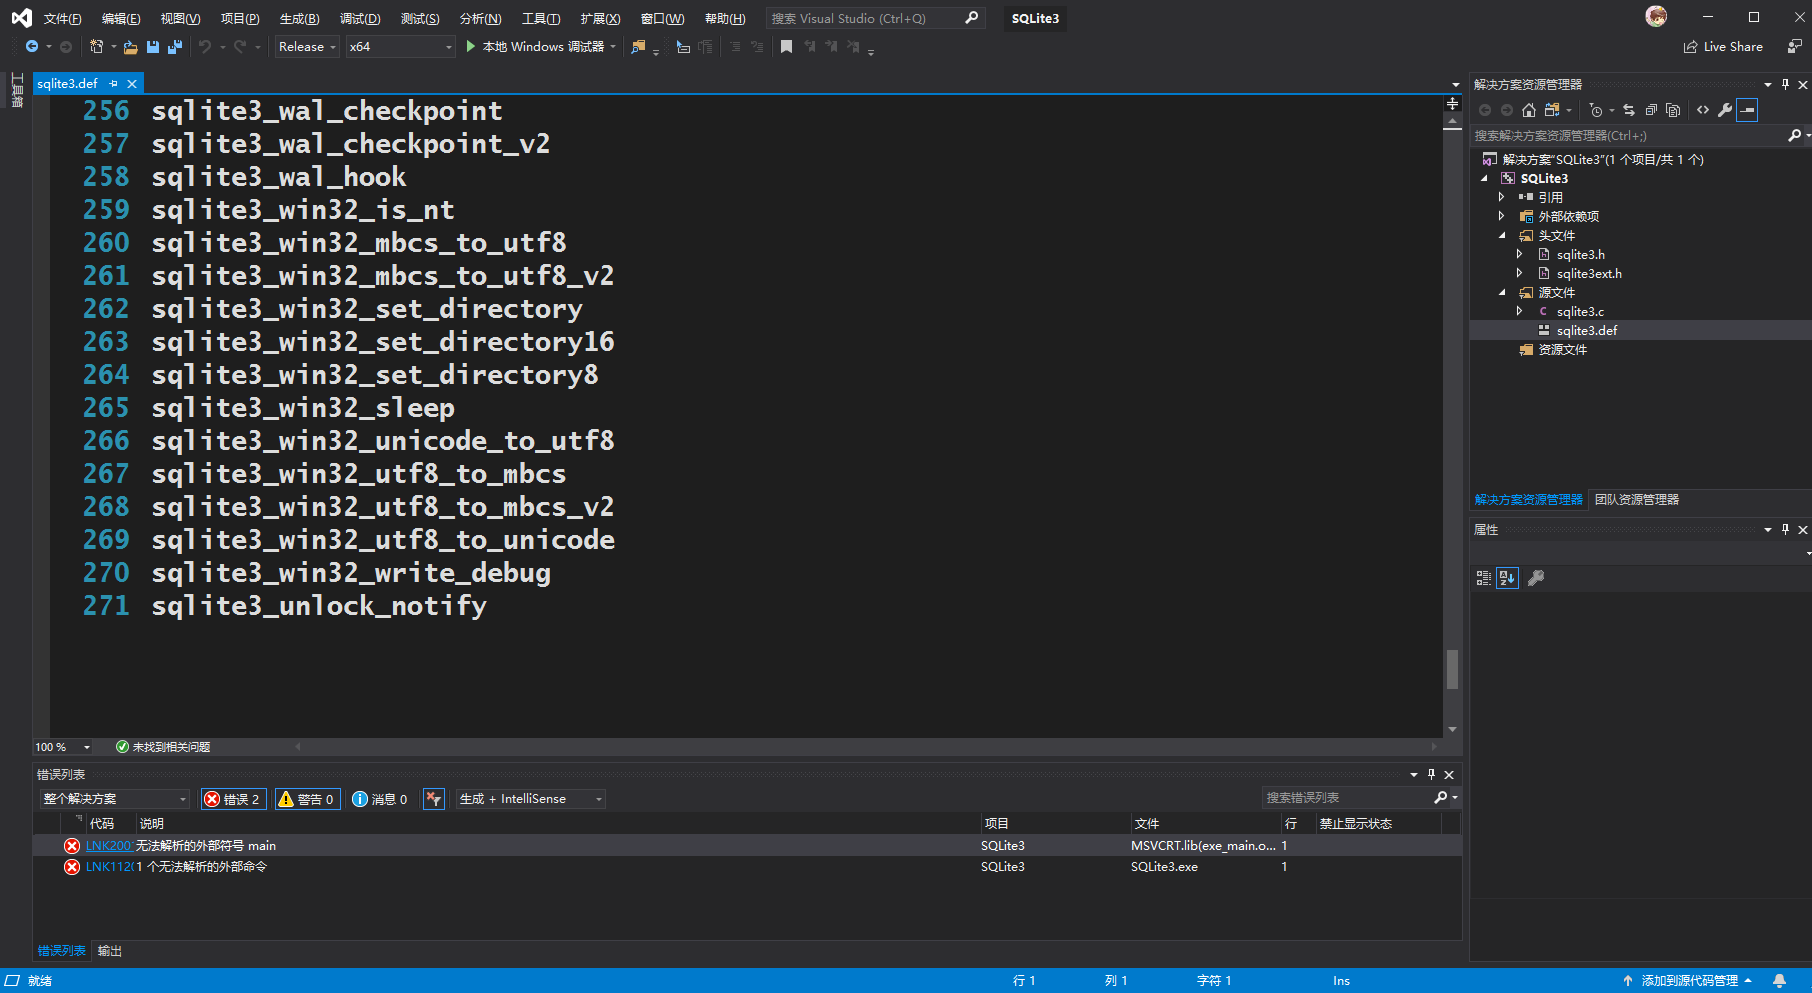Open the x64 platform dropdown
Viewport: 1812px width, 993px height.
point(400,47)
